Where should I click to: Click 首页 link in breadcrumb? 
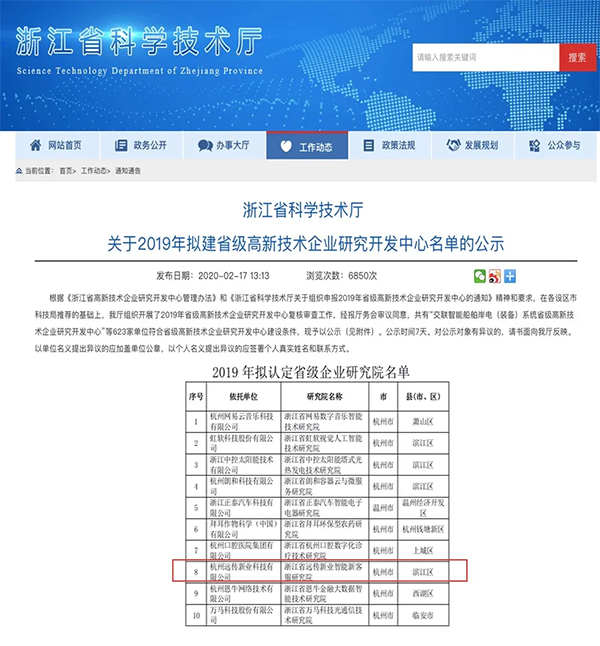[x=66, y=171]
